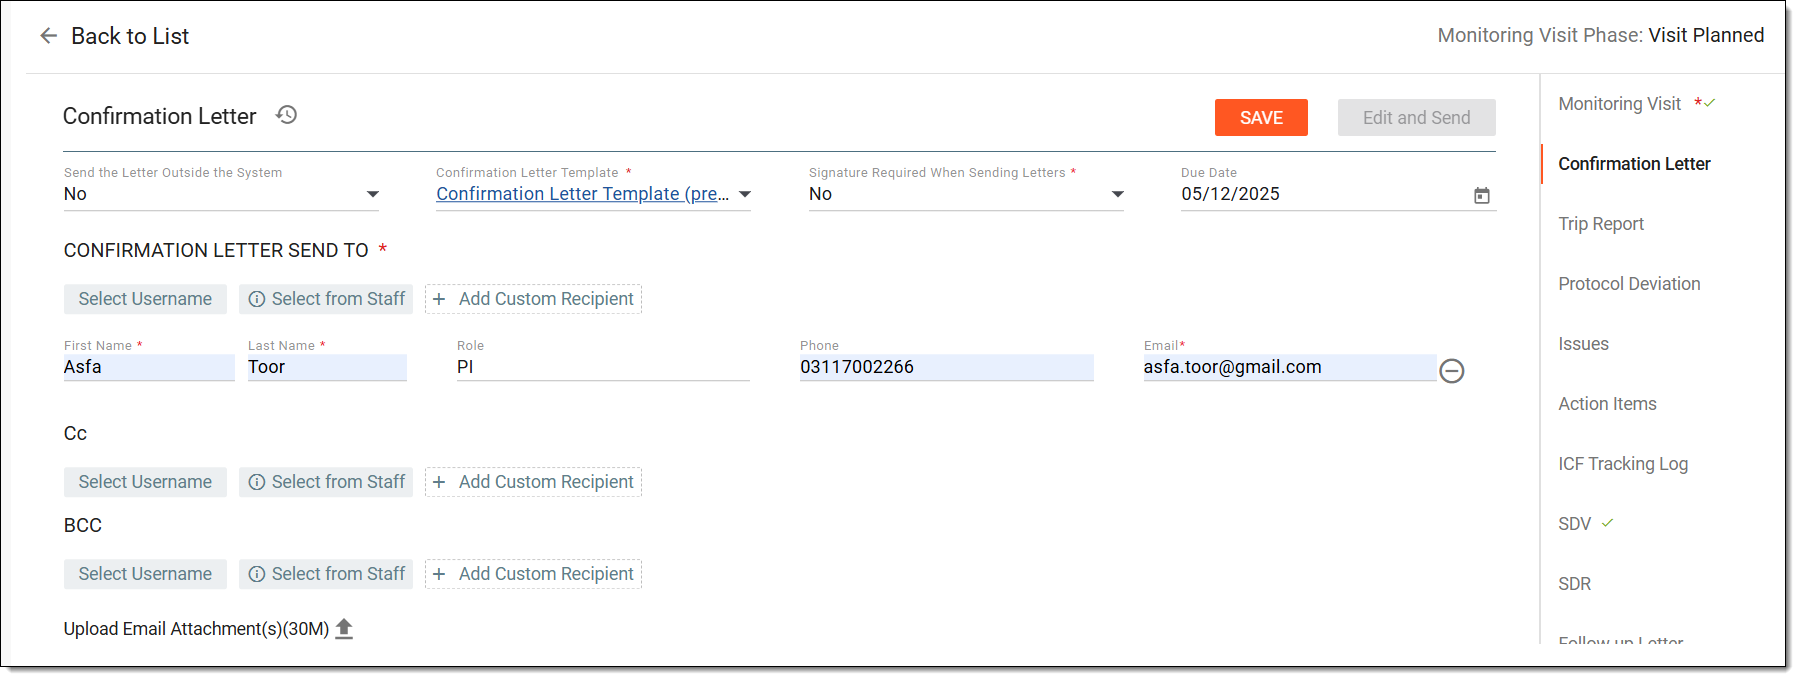Open the Monitoring Visit sidebar item

(1619, 104)
